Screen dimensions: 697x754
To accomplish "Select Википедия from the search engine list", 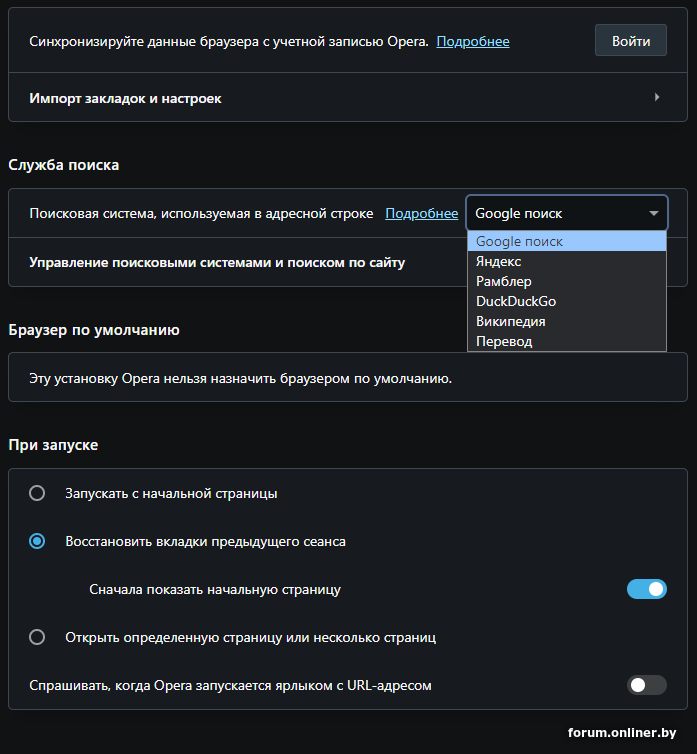I will point(510,321).
